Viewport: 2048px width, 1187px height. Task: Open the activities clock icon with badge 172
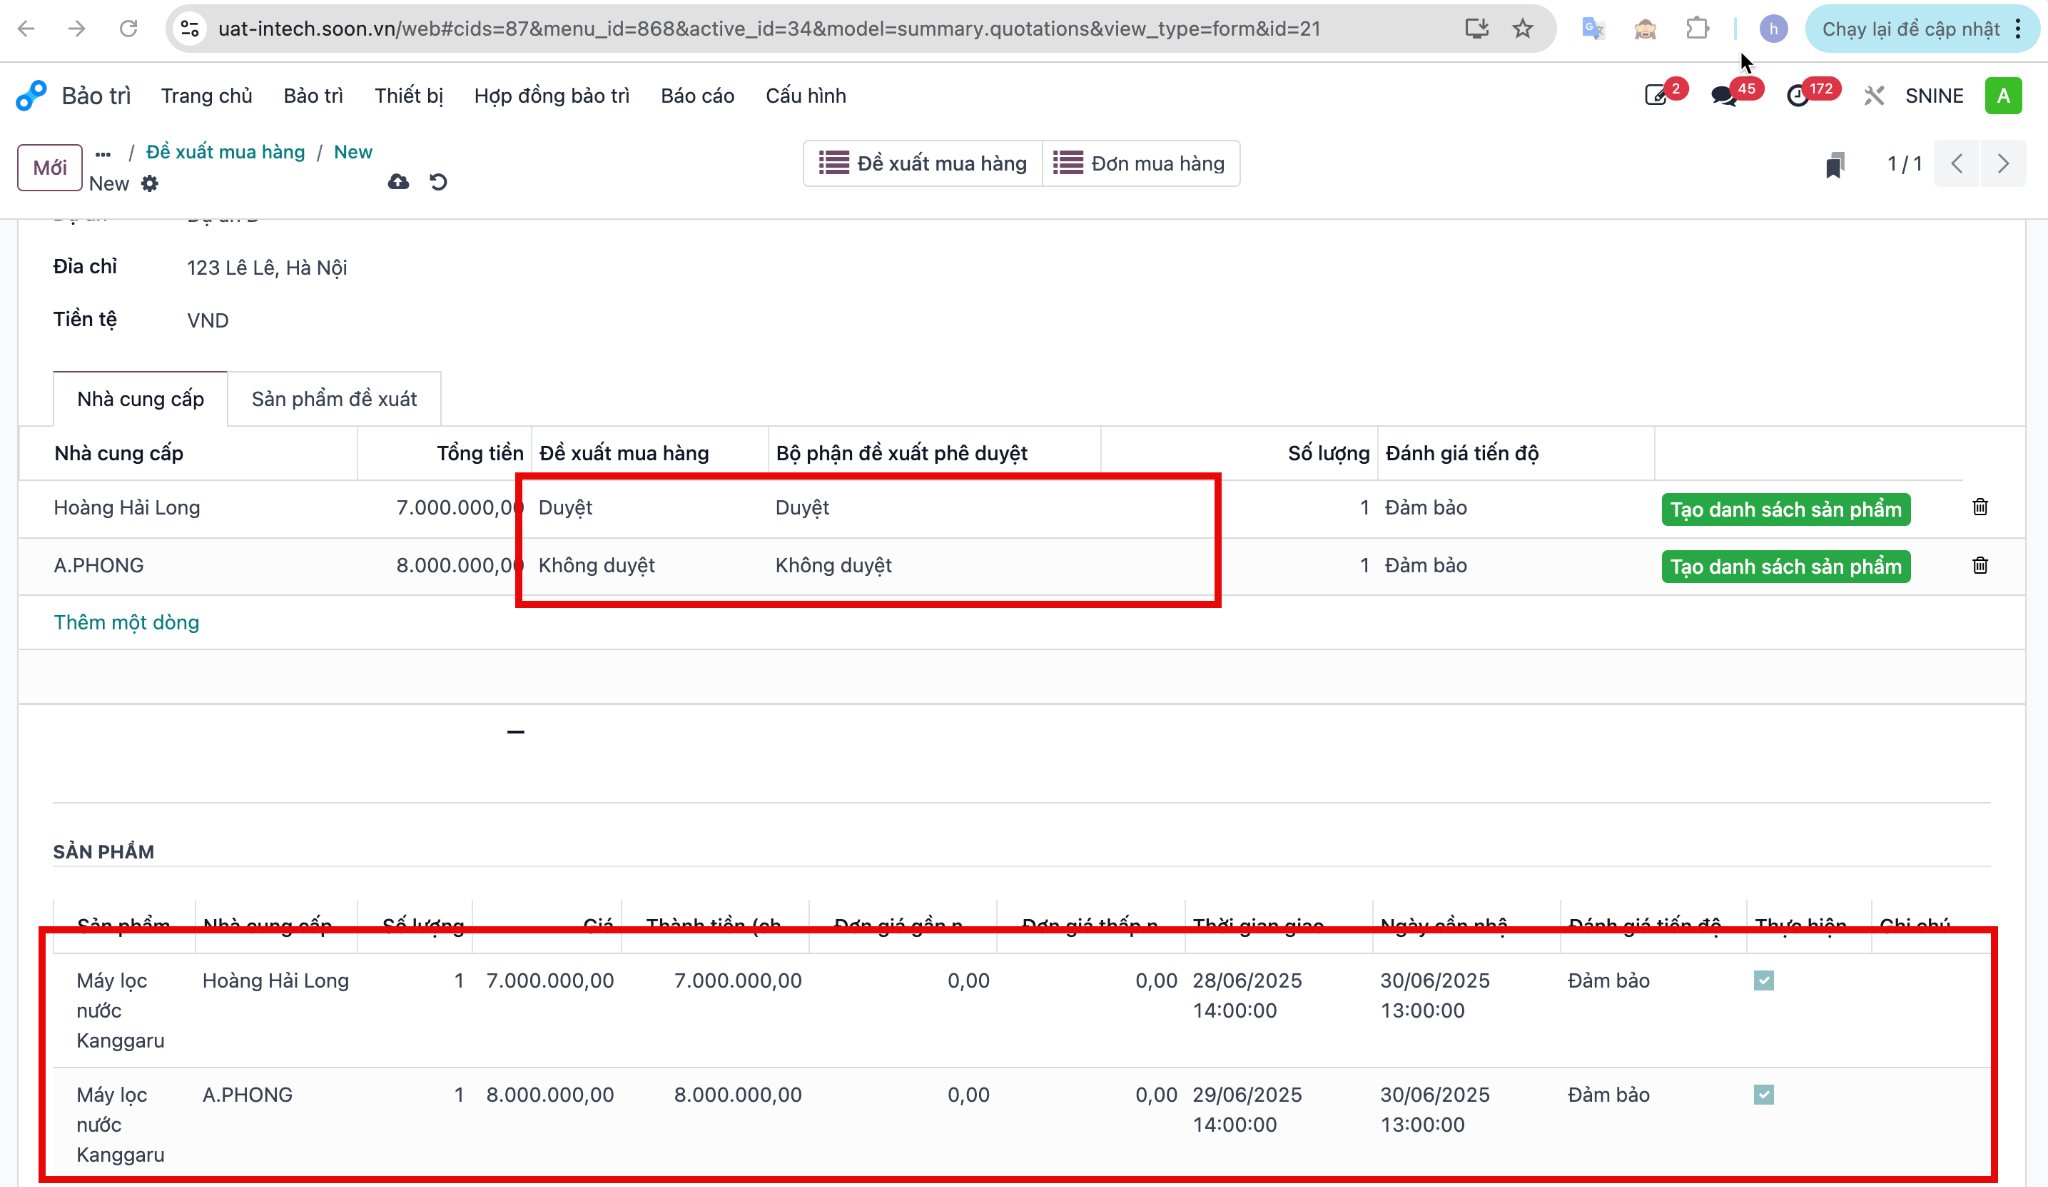[x=1798, y=96]
